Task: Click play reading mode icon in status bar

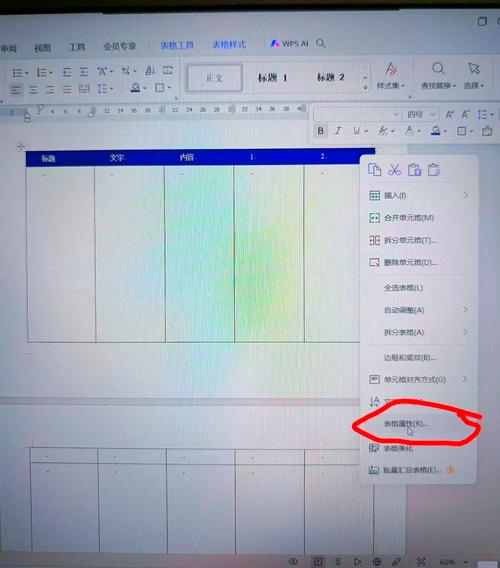Action: point(358,561)
